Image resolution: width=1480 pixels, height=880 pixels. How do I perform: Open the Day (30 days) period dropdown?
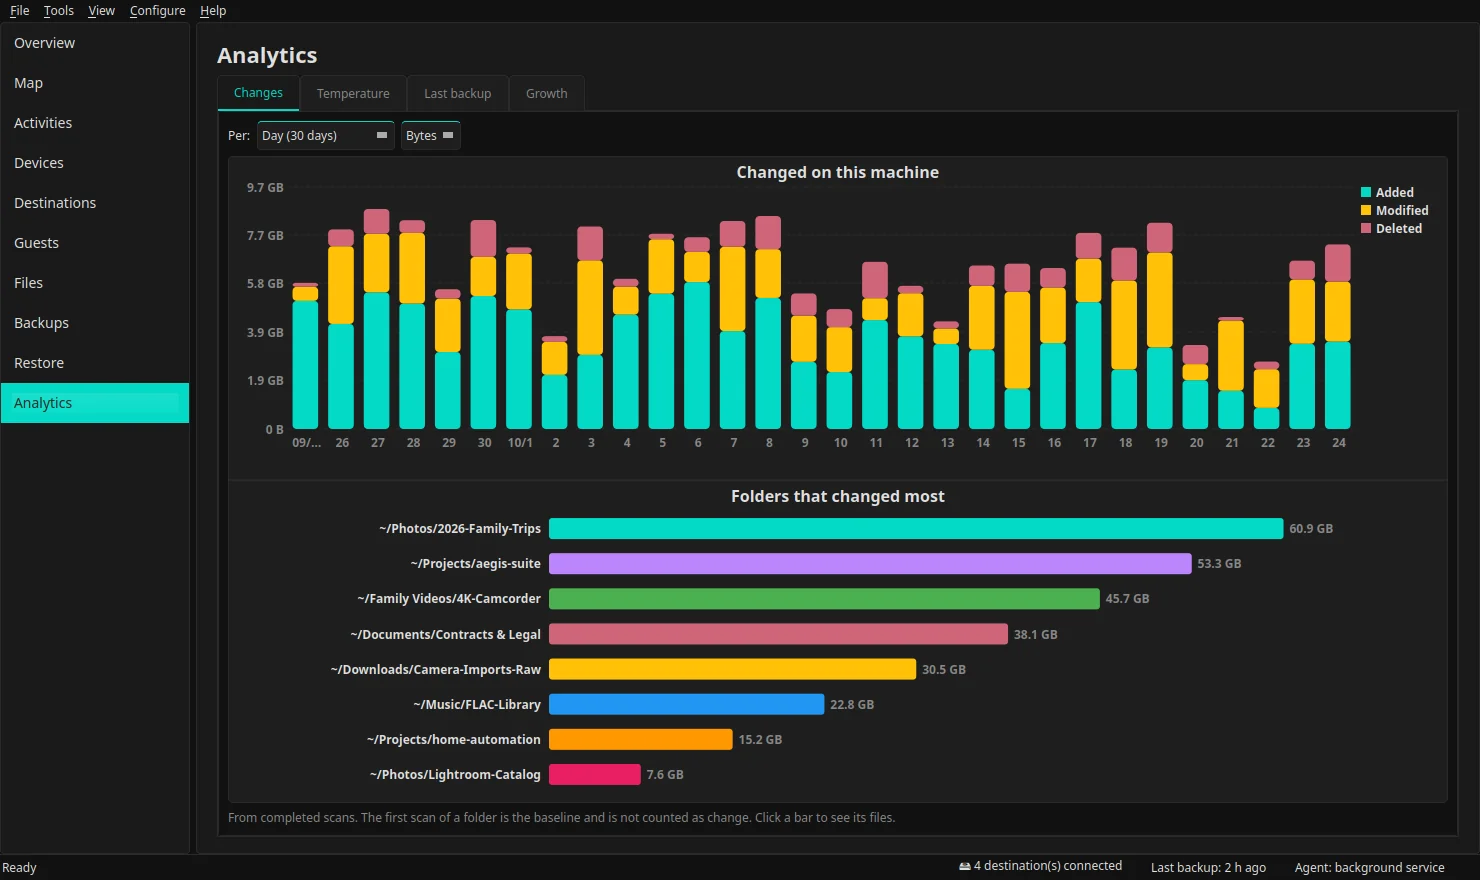(325, 135)
